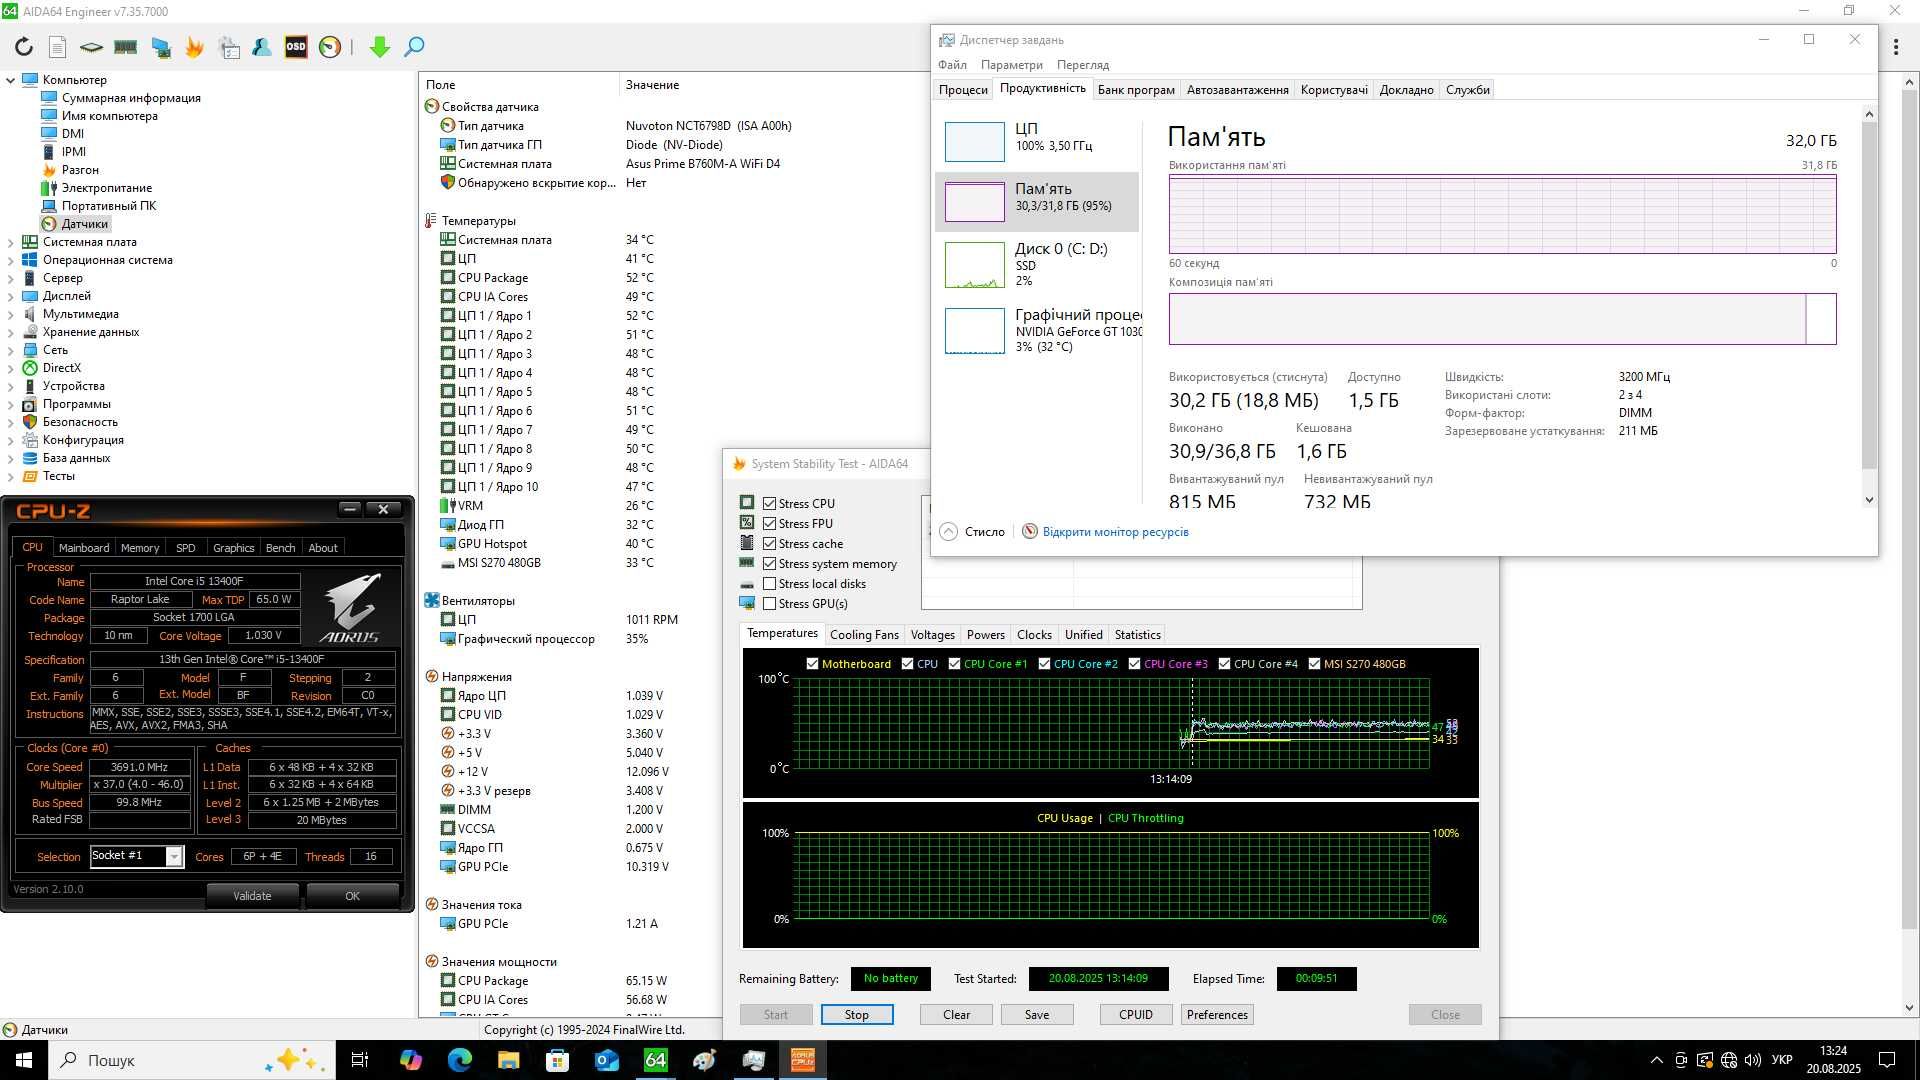Screen dimensions: 1920x1080
Task: Click the CPU chip toolbar icon
Action: (91, 47)
